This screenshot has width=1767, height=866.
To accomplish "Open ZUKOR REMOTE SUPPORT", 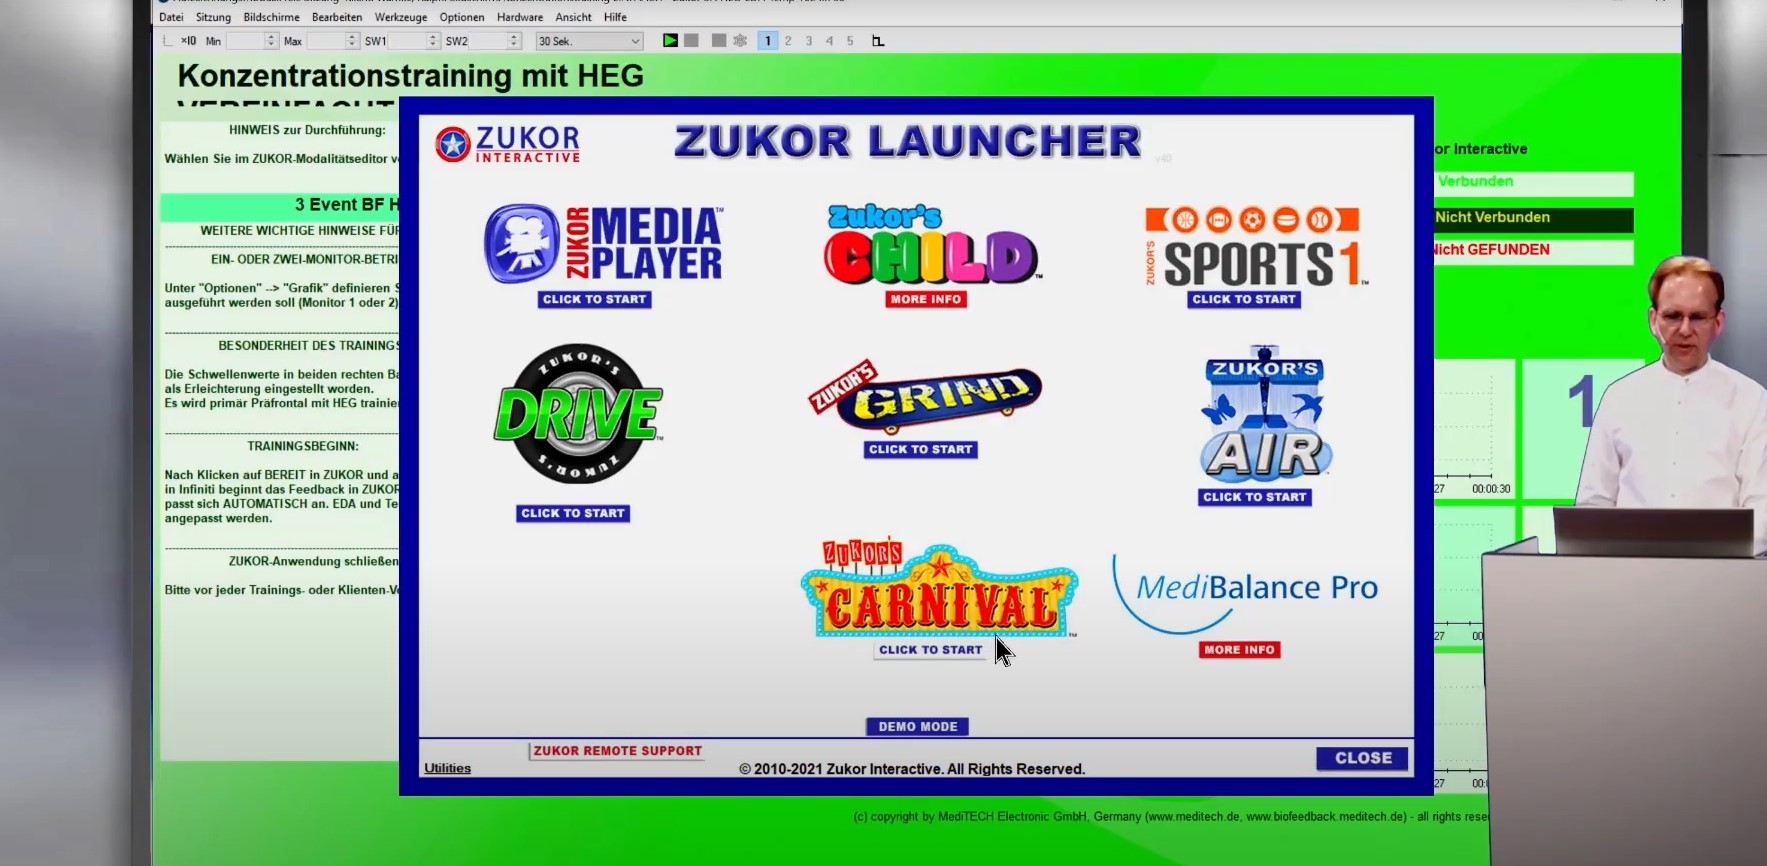I will (617, 751).
